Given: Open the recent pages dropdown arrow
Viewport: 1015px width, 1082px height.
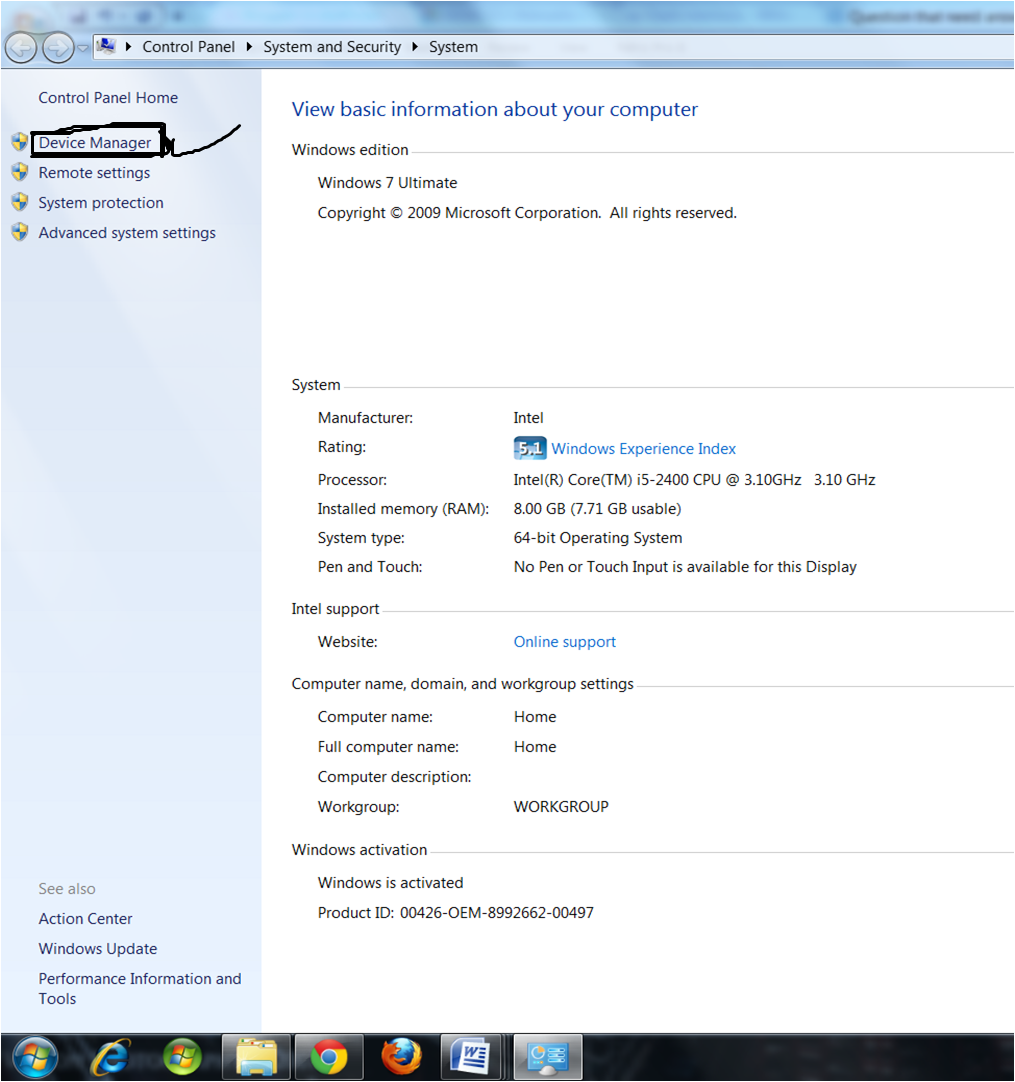Looking at the screenshot, I should click(83, 48).
